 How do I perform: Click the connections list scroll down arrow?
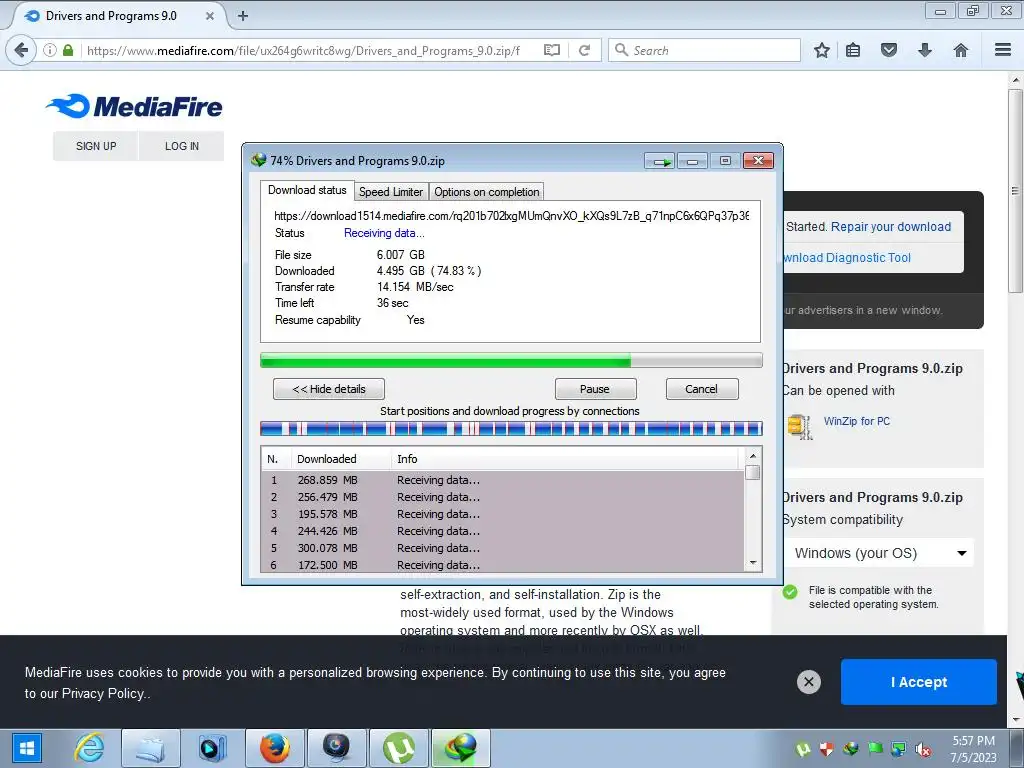click(752, 562)
